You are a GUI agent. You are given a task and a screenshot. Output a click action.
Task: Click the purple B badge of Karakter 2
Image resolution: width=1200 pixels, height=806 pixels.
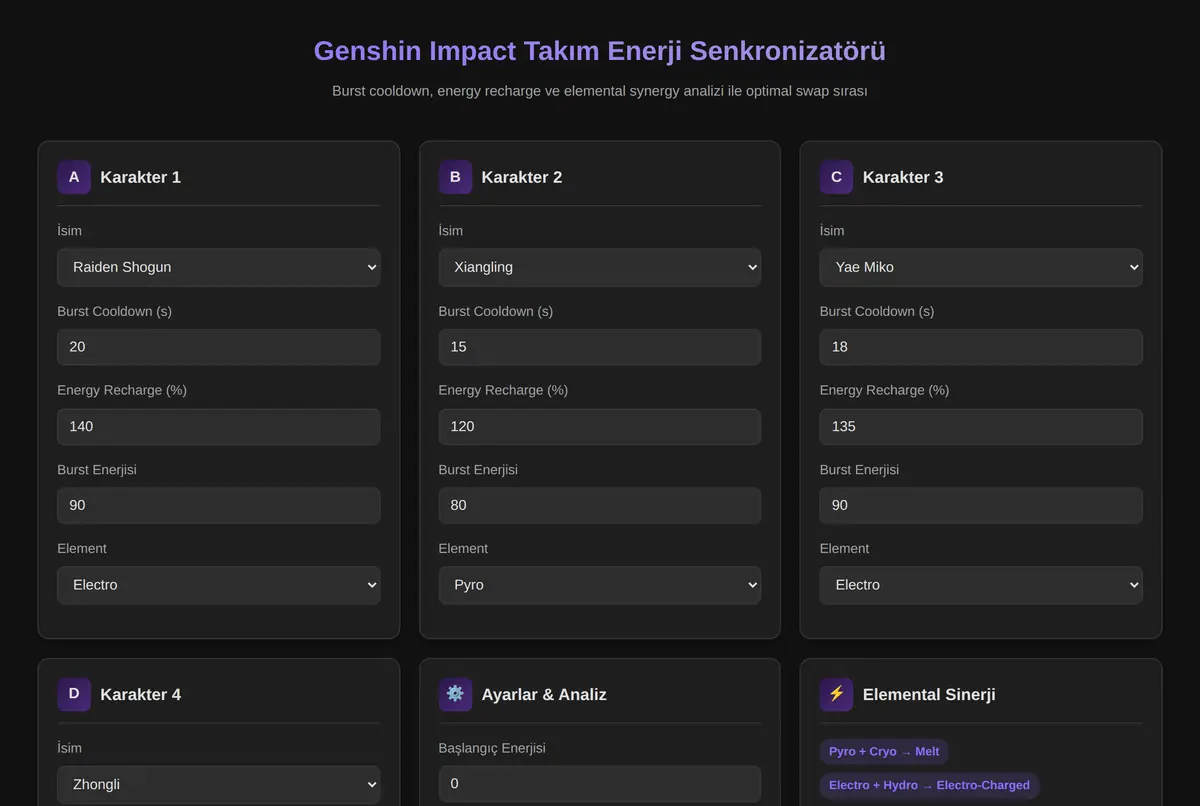pos(455,177)
